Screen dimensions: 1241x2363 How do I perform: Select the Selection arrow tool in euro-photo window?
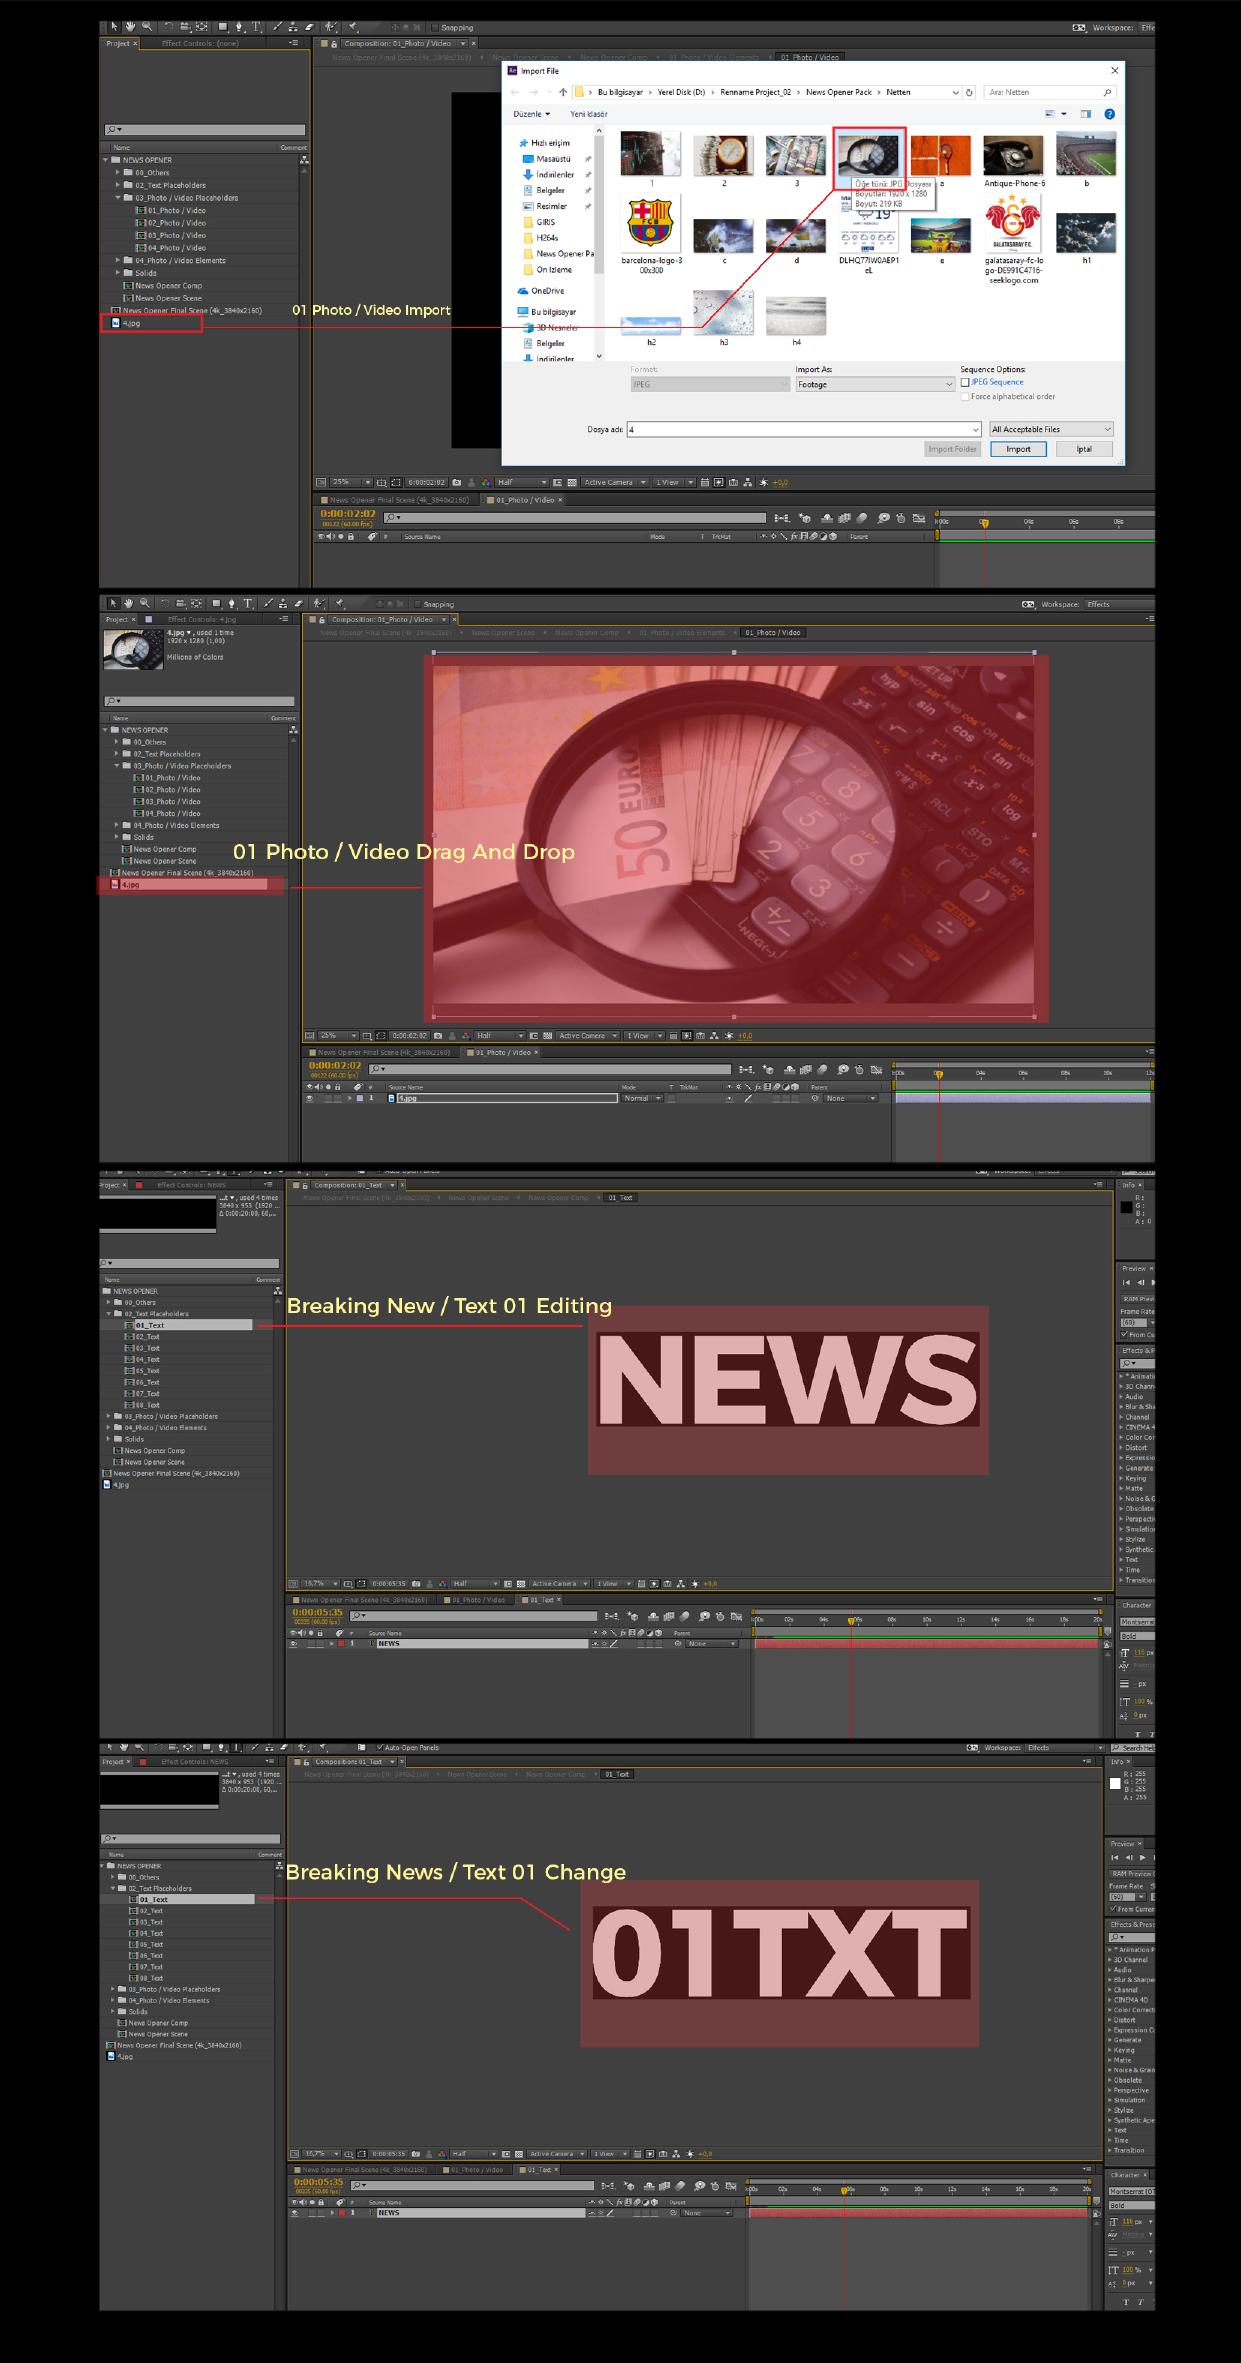coord(113,603)
